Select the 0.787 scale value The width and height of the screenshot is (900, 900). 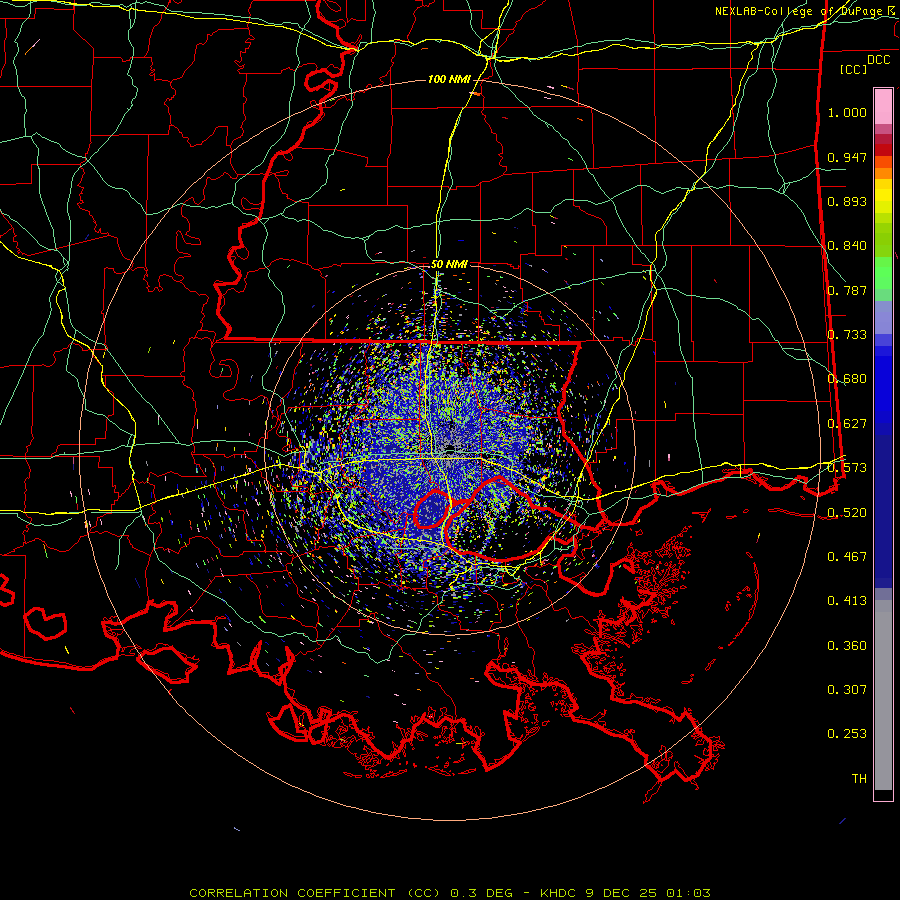pos(847,290)
